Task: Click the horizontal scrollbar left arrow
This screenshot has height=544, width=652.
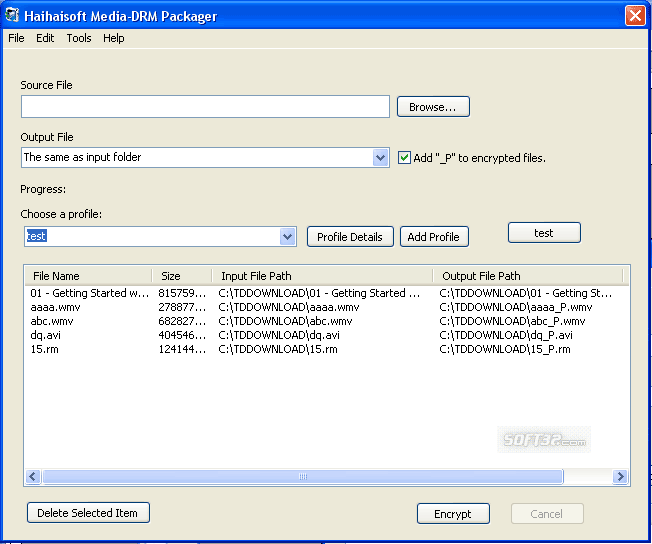Action: 33,476
